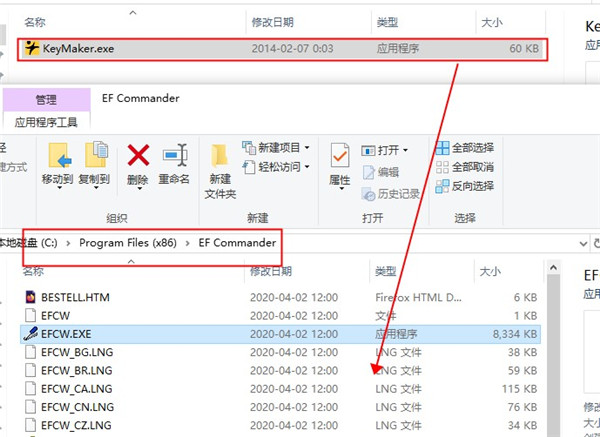Click the Firefox HTML D... type cell
600x437 pixels.
click(x=418, y=297)
